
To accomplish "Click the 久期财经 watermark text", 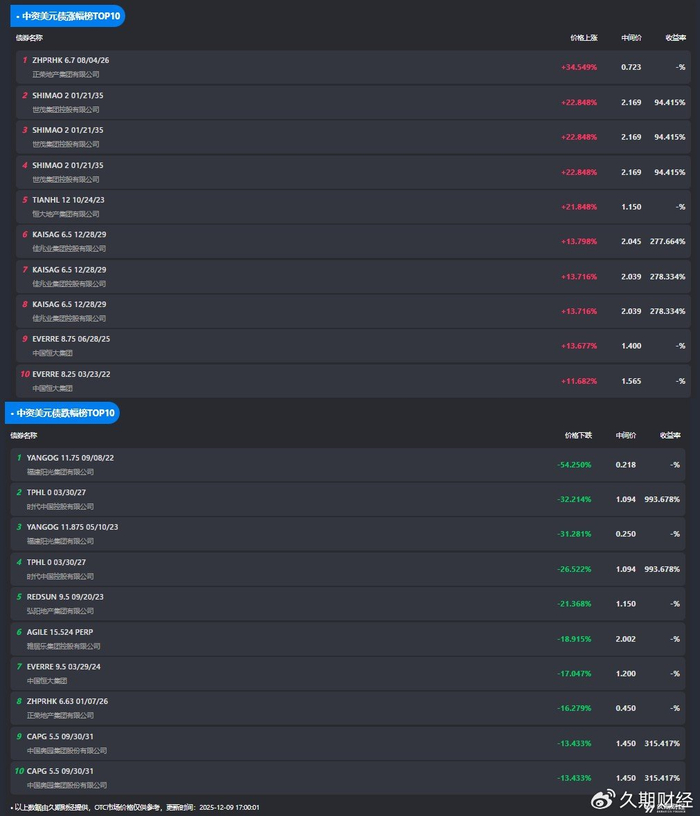I will point(657,799).
